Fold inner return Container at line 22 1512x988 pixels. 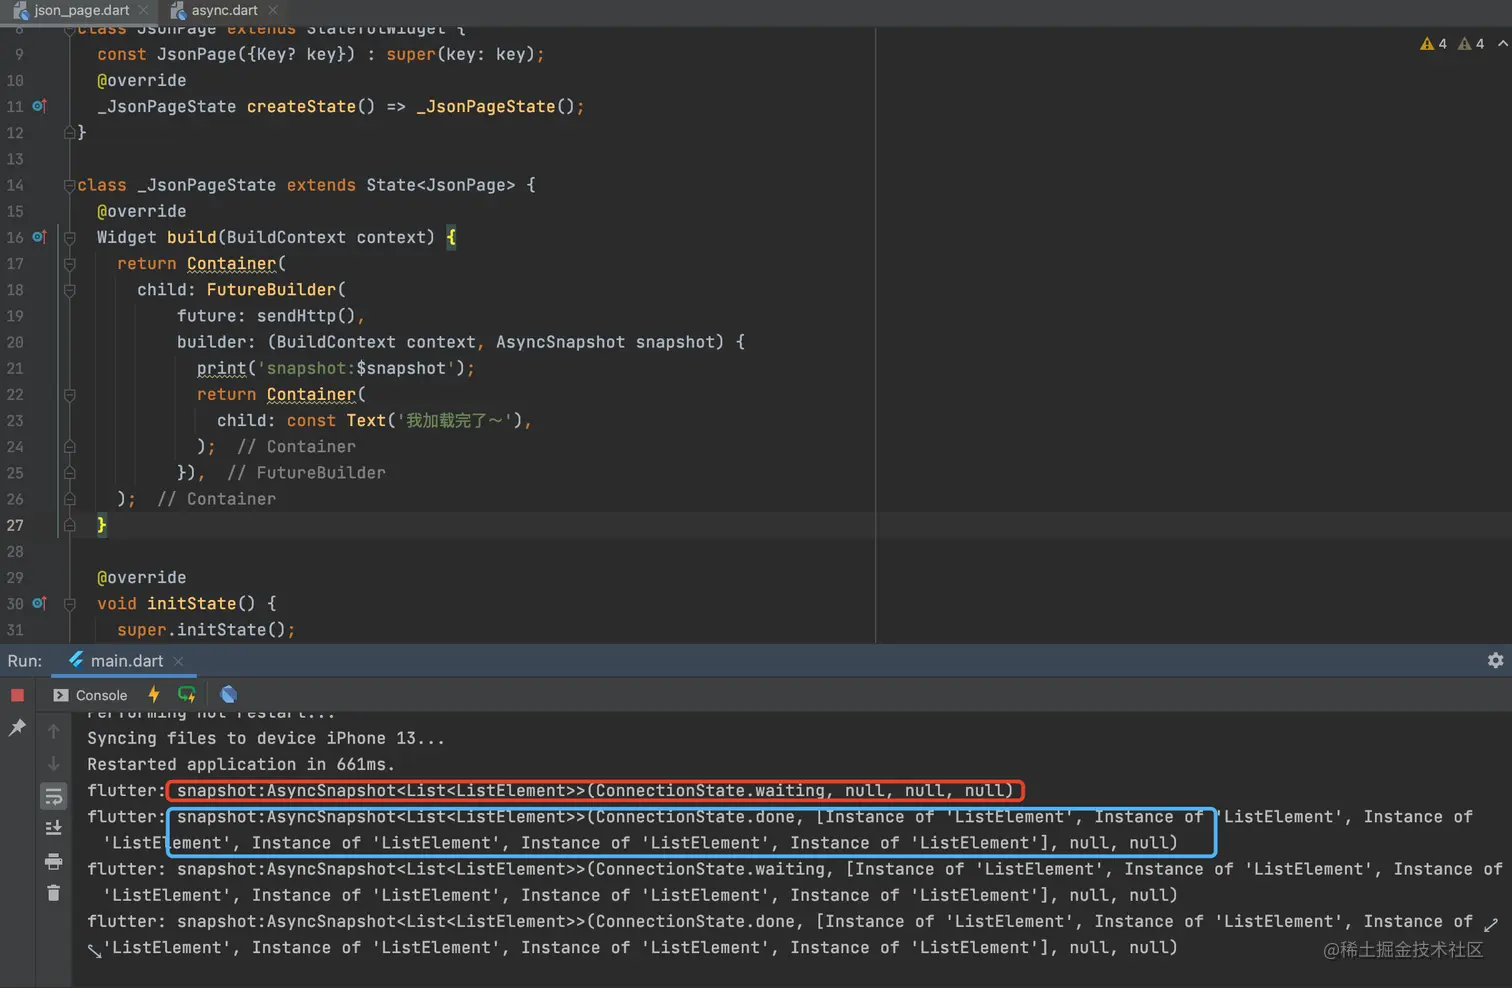click(x=69, y=395)
